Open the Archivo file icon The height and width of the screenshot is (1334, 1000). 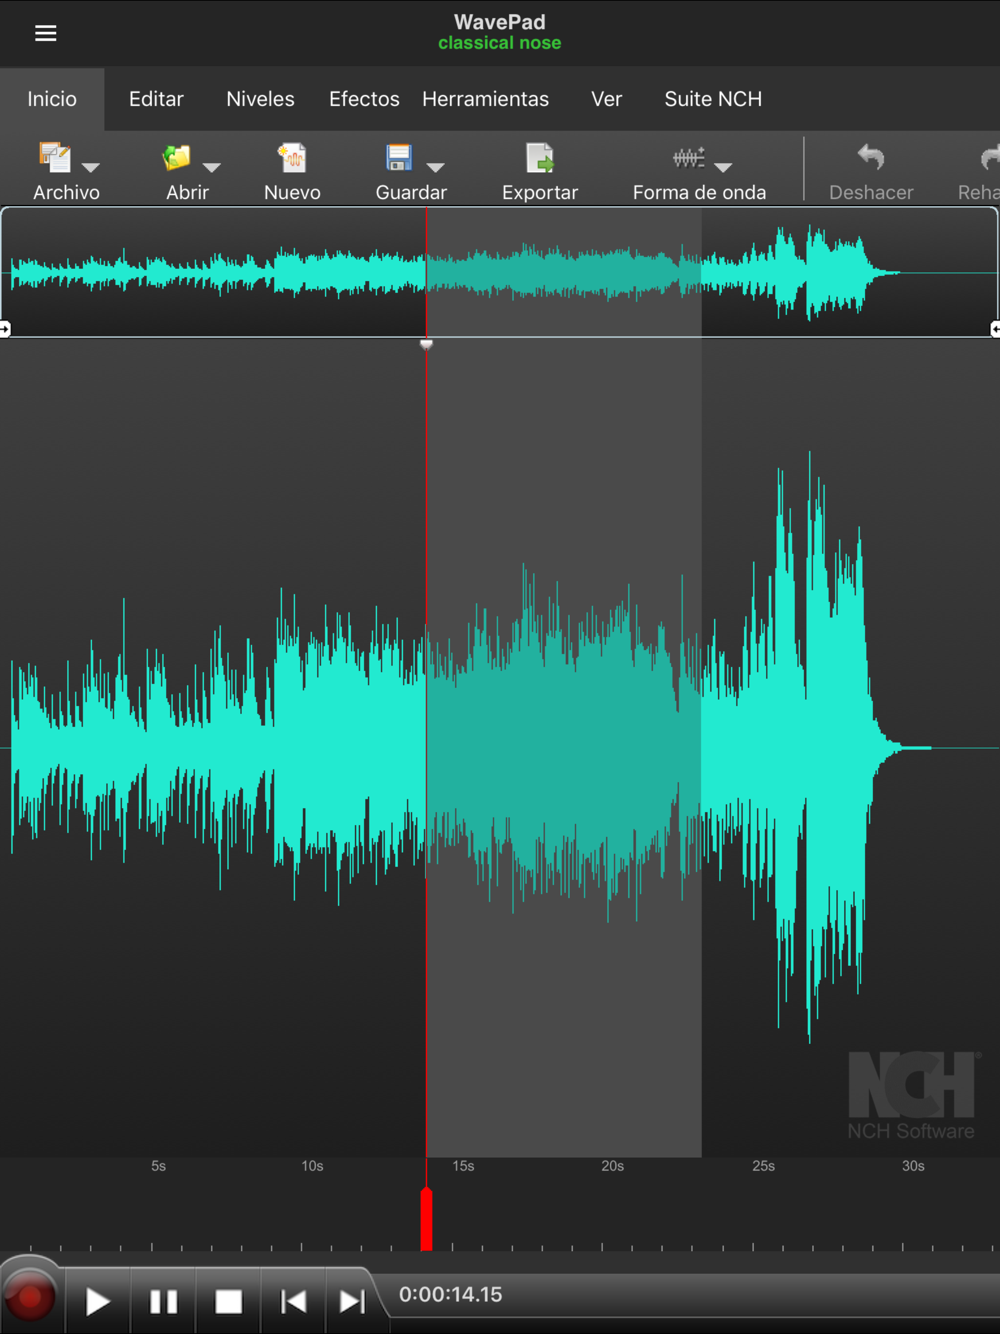click(55, 158)
